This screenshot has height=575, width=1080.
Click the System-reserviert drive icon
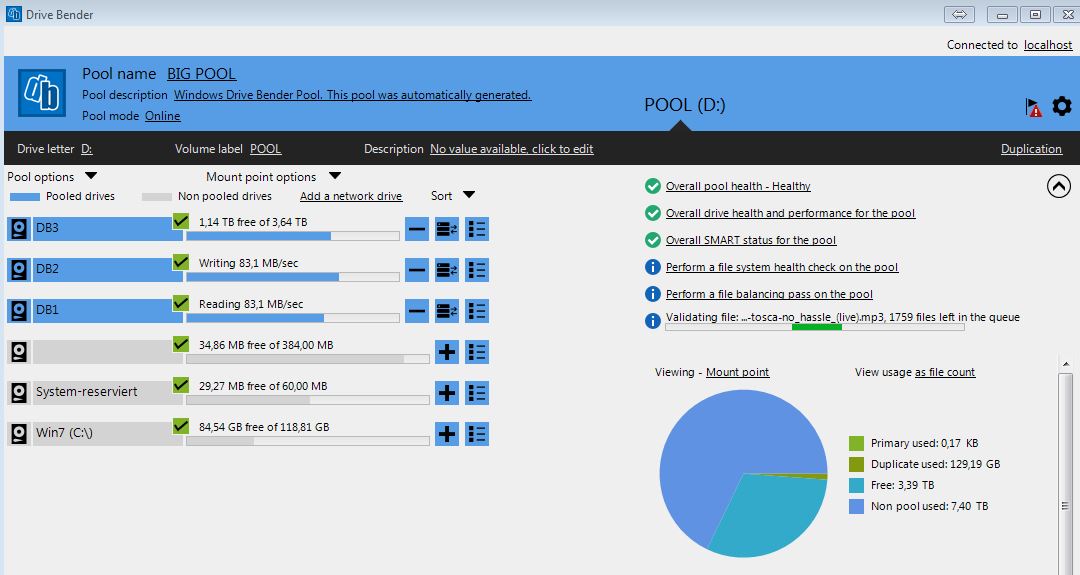[x=19, y=393]
